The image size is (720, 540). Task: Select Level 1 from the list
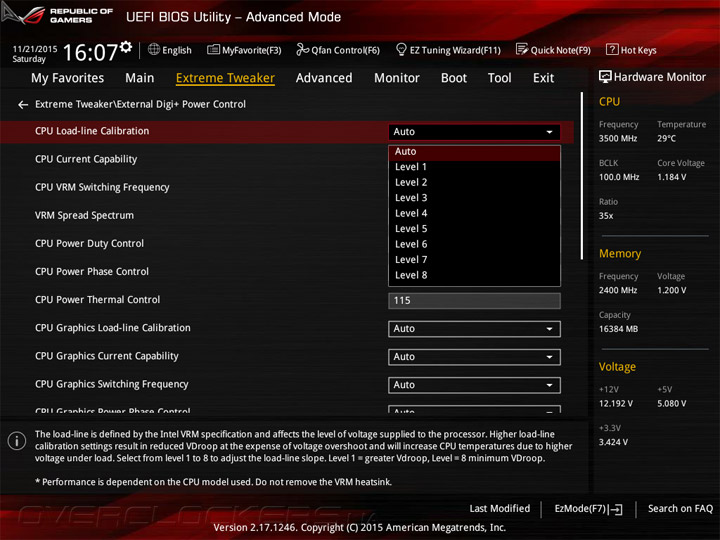coord(474,167)
